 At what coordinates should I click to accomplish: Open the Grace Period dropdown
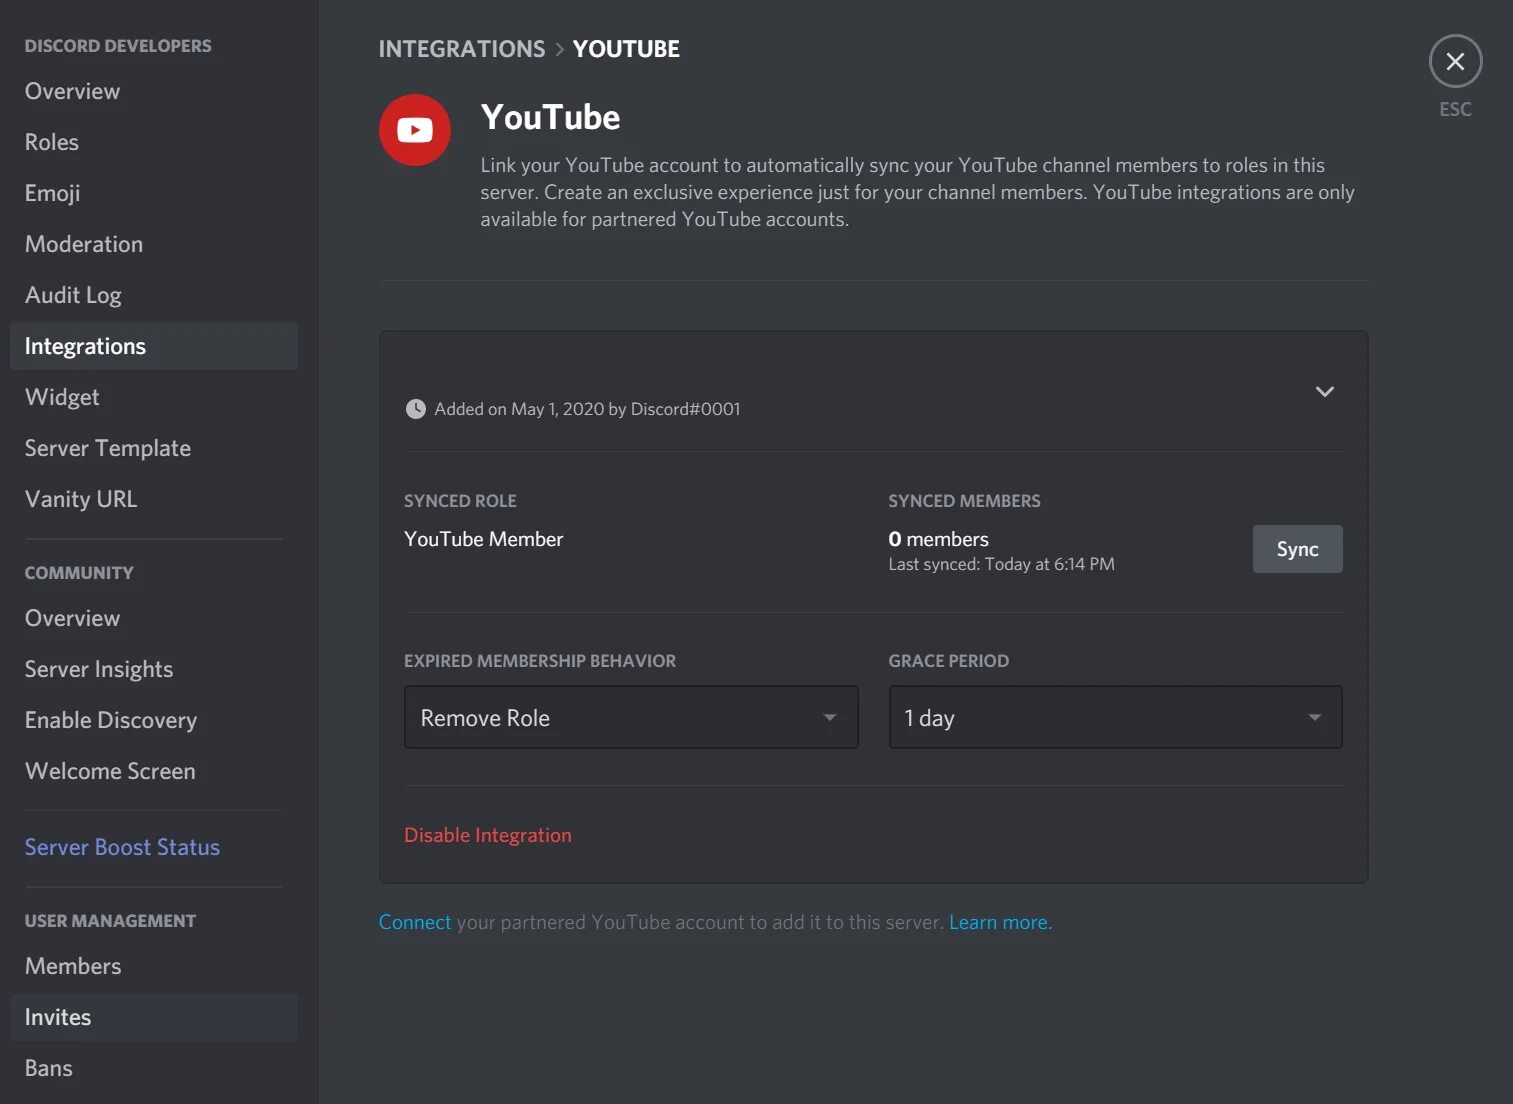tap(1114, 717)
